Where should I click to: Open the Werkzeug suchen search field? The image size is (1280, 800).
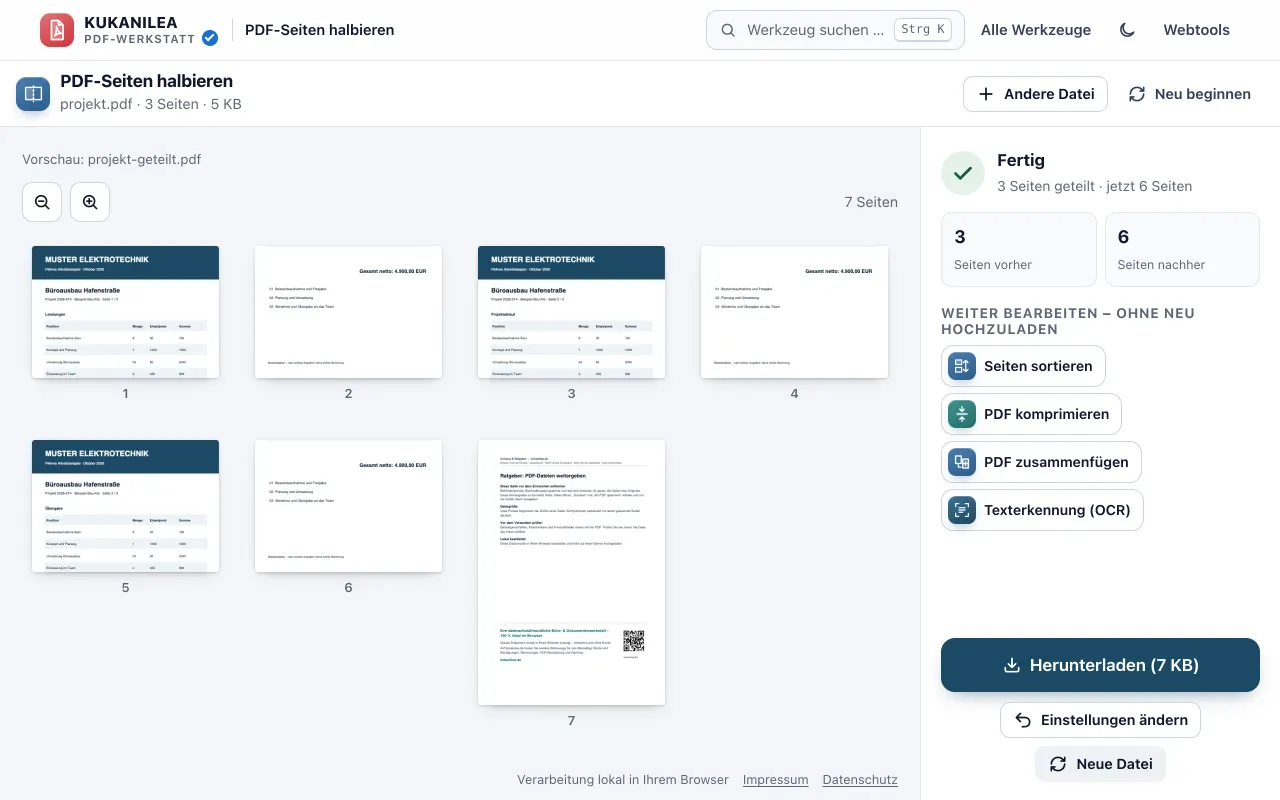(835, 30)
